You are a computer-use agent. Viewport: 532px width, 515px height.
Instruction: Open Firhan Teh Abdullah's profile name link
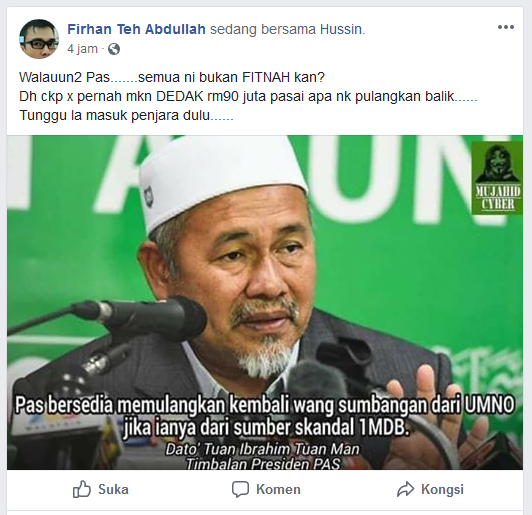tap(136, 29)
